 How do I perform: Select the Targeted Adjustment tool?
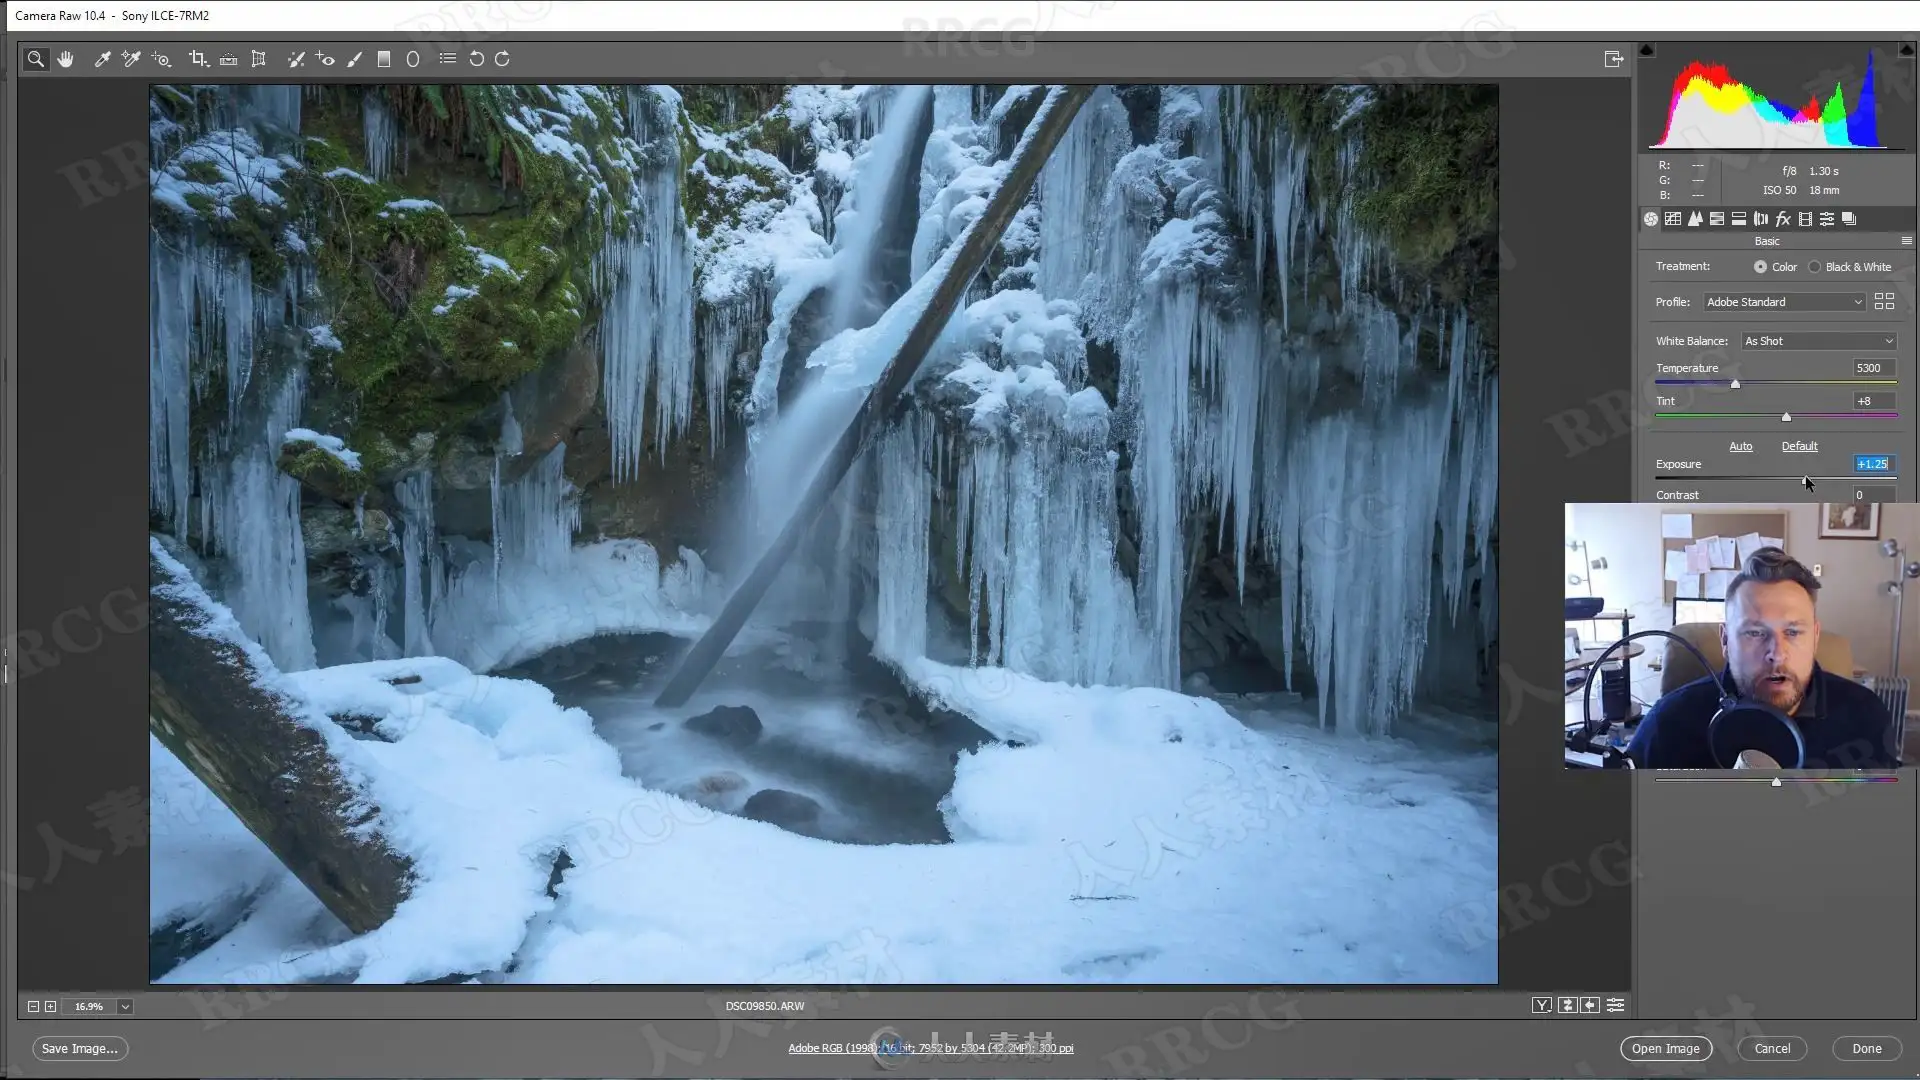pyautogui.click(x=161, y=59)
